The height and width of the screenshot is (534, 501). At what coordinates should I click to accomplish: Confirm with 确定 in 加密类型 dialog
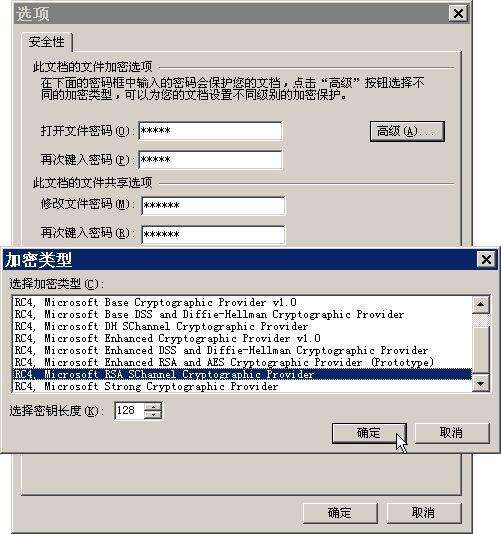click(369, 433)
